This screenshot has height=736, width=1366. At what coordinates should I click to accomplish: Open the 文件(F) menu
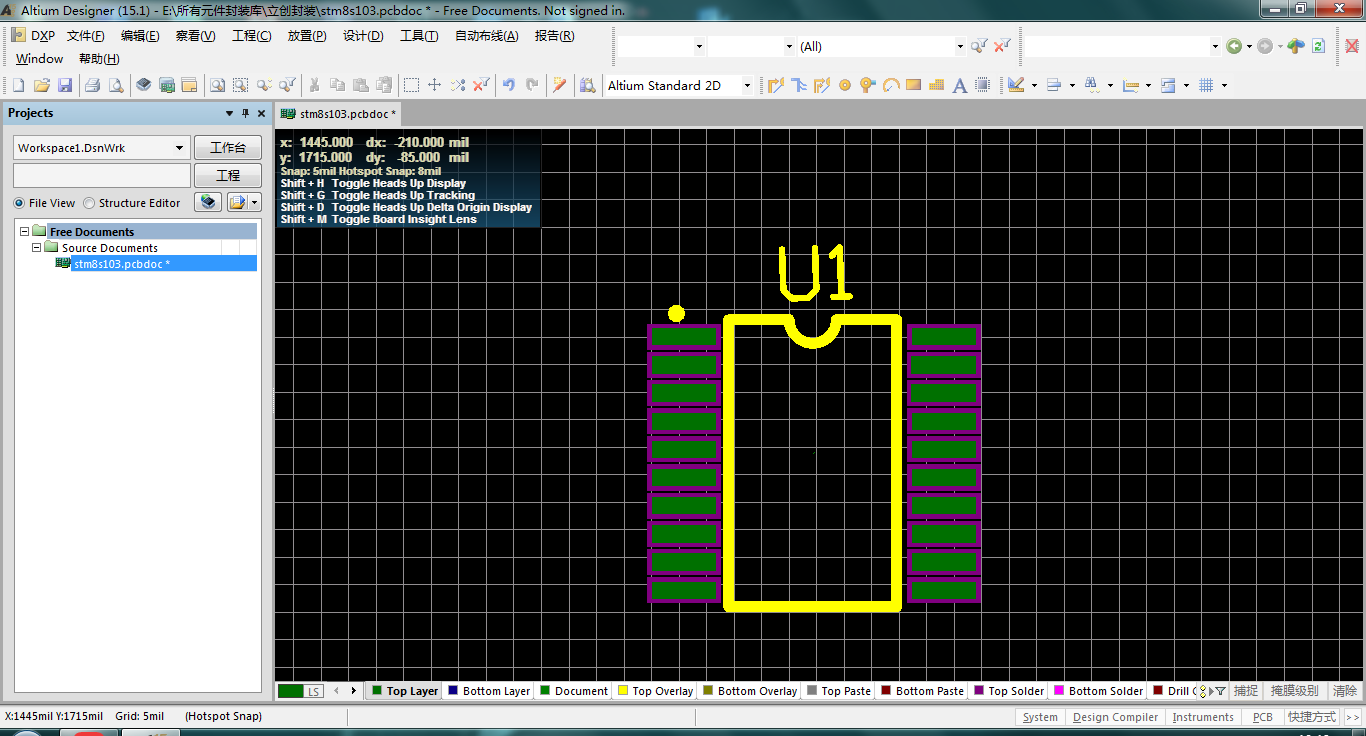click(x=86, y=36)
